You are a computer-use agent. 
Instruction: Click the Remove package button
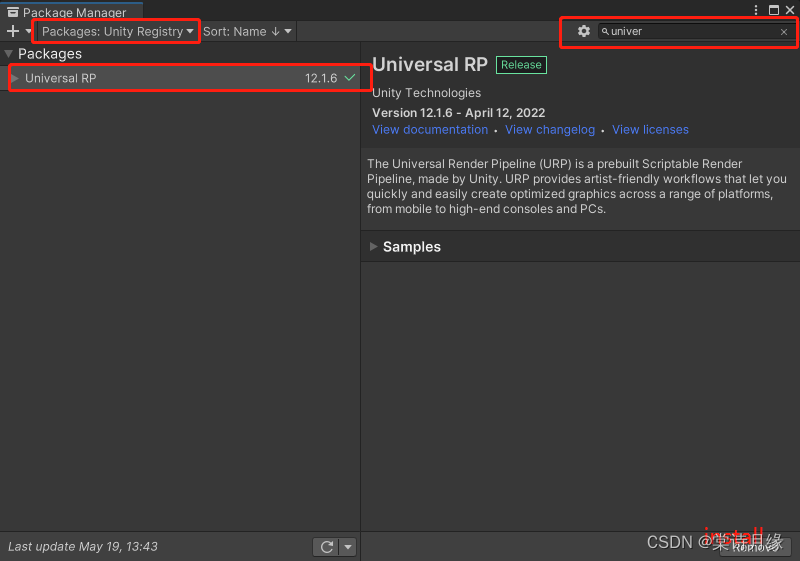pyautogui.click(x=755, y=547)
